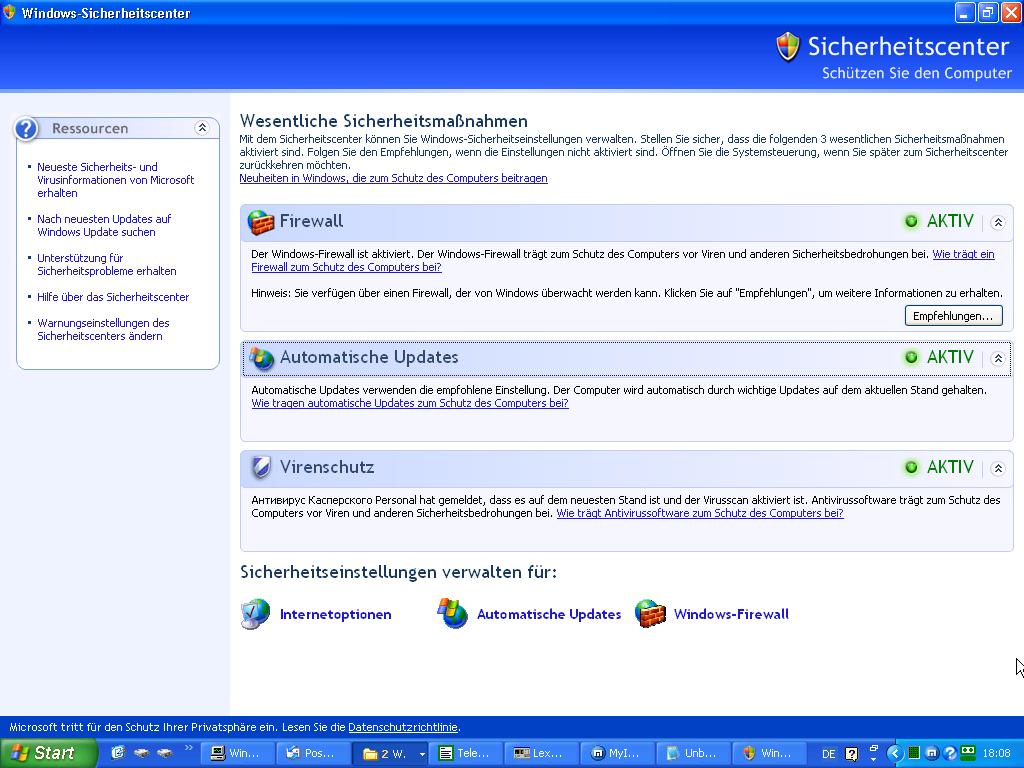This screenshot has width=1024, height=768.
Task: Close the Windows-Sicherheitscenter window
Action: tap(1011, 12)
